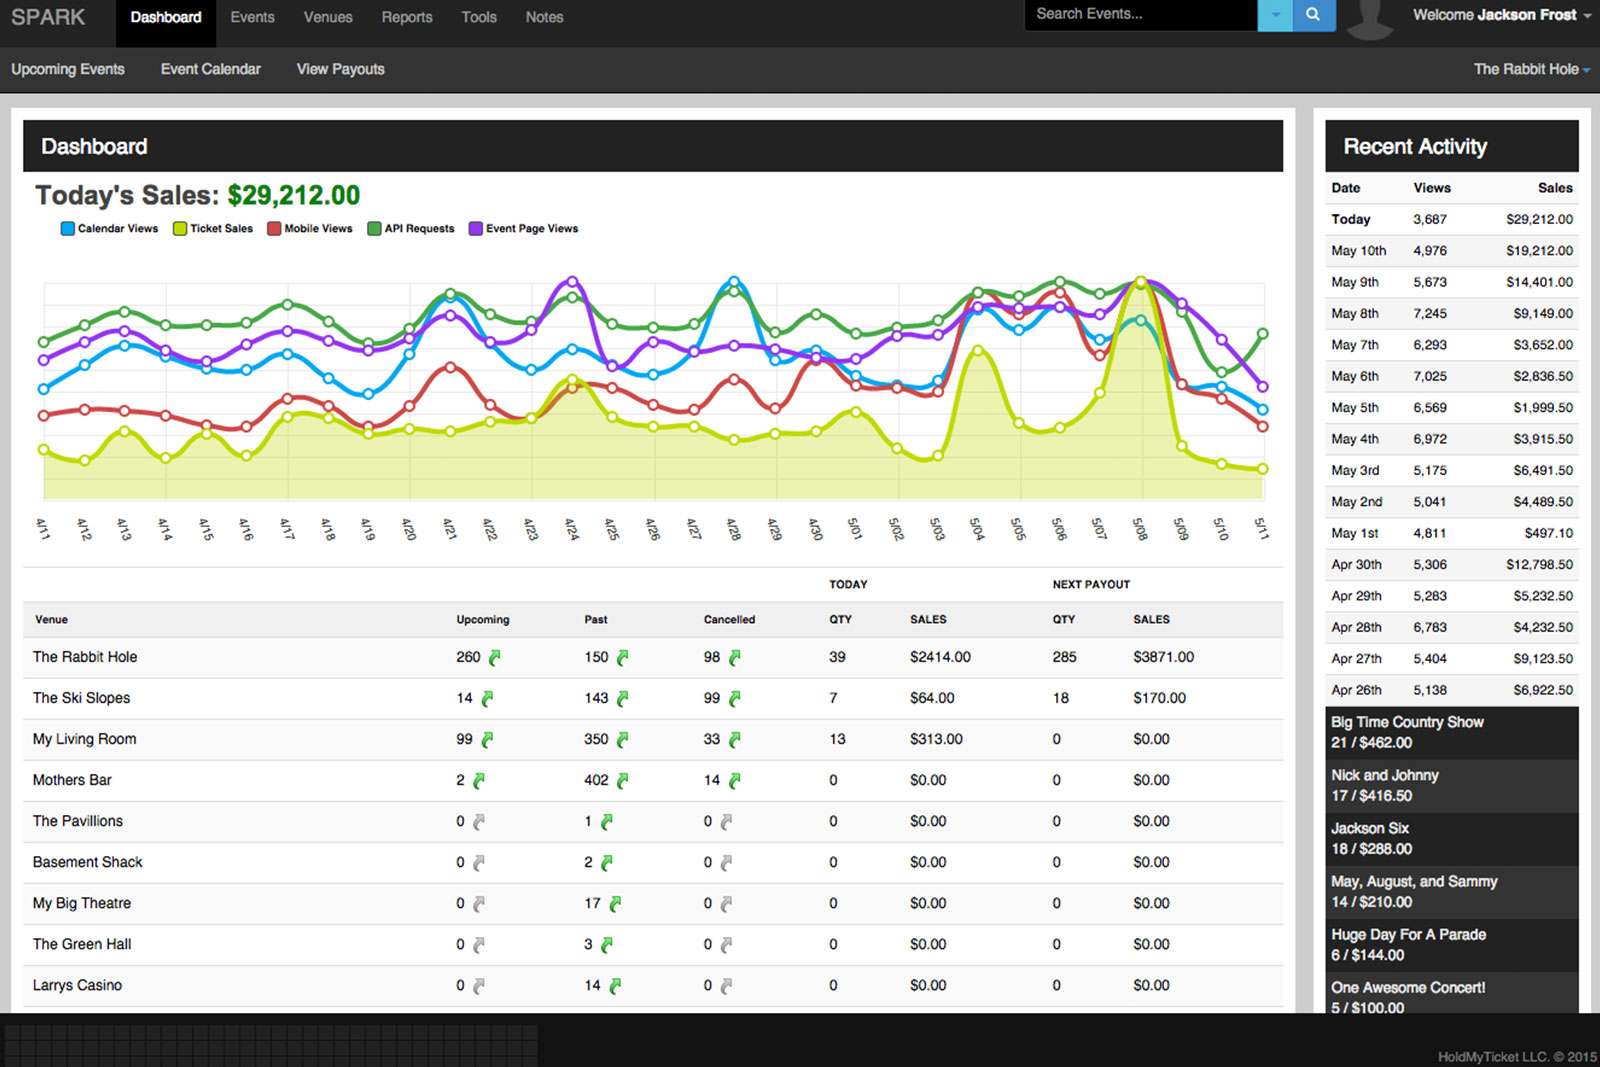Click into the Search Events field

click(1140, 15)
